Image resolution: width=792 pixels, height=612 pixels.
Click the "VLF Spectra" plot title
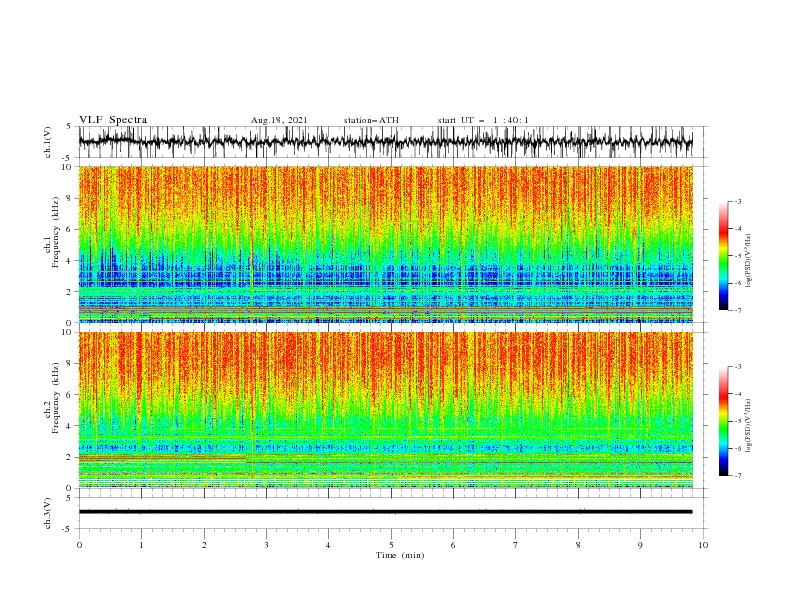coord(113,120)
